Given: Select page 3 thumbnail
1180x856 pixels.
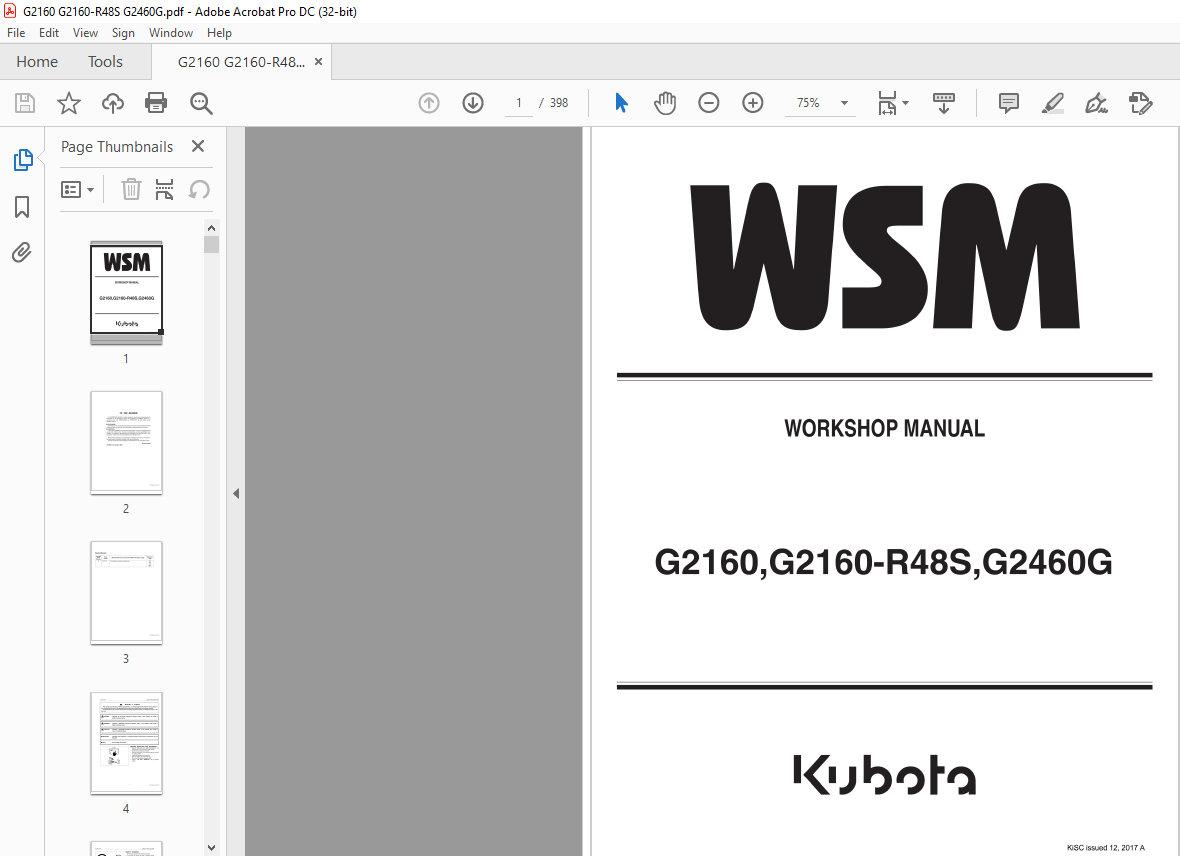Looking at the screenshot, I should (126, 592).
